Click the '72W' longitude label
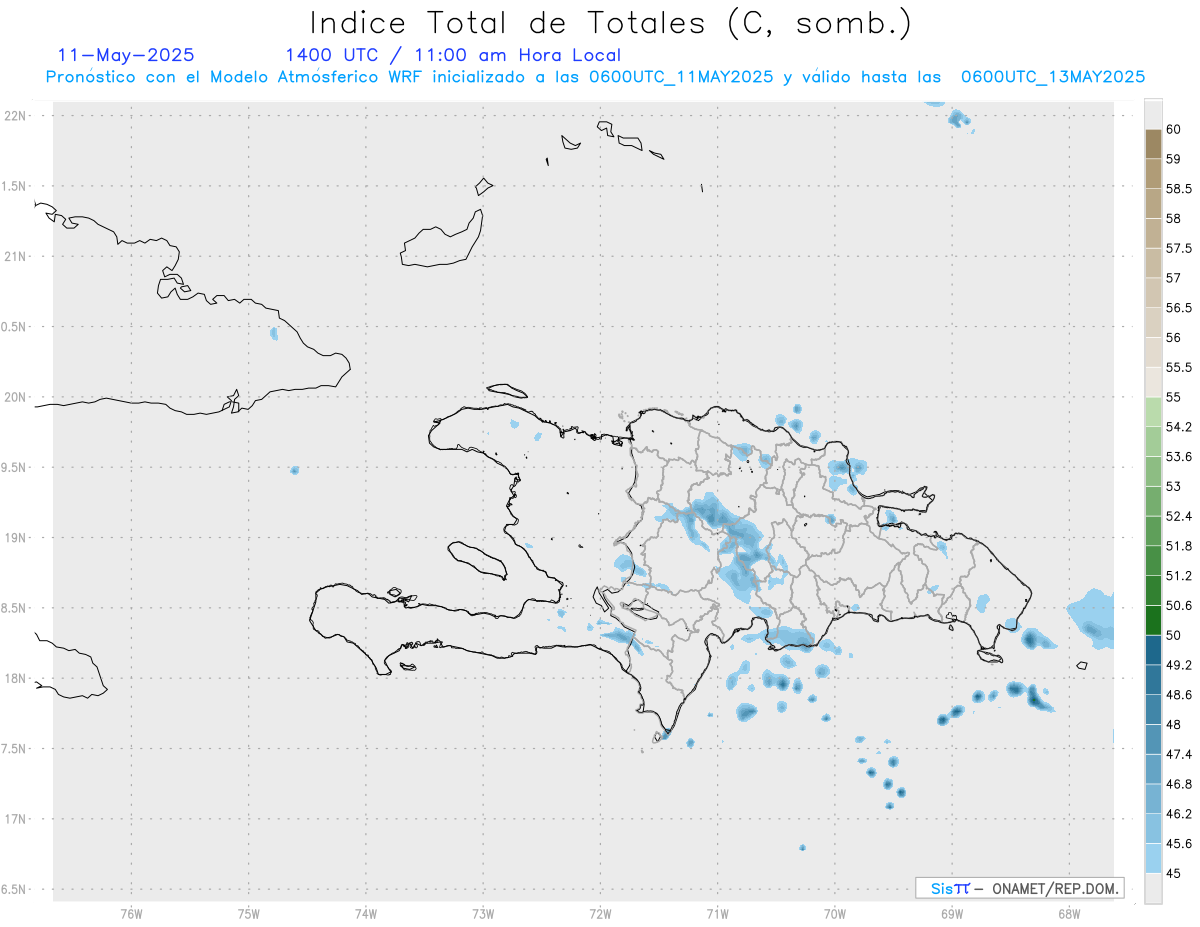The width and height of the screenshot is (1200, 927). 600,913
